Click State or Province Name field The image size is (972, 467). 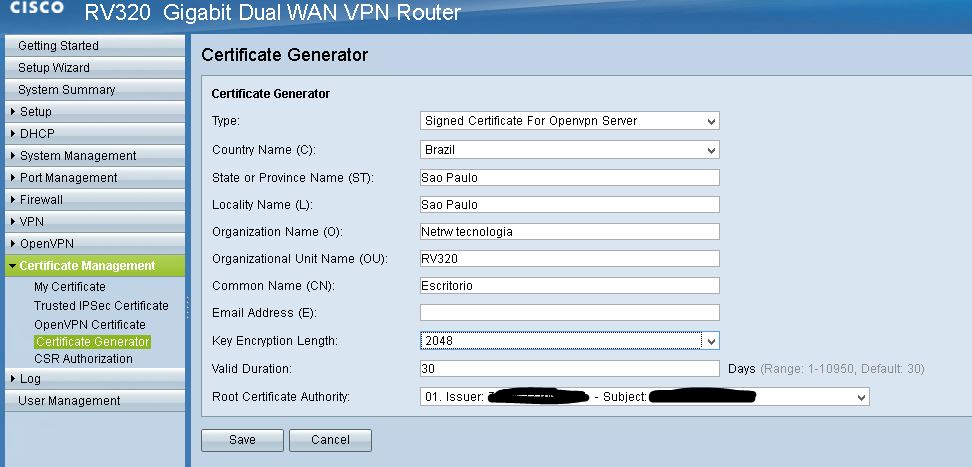point(569,177)
